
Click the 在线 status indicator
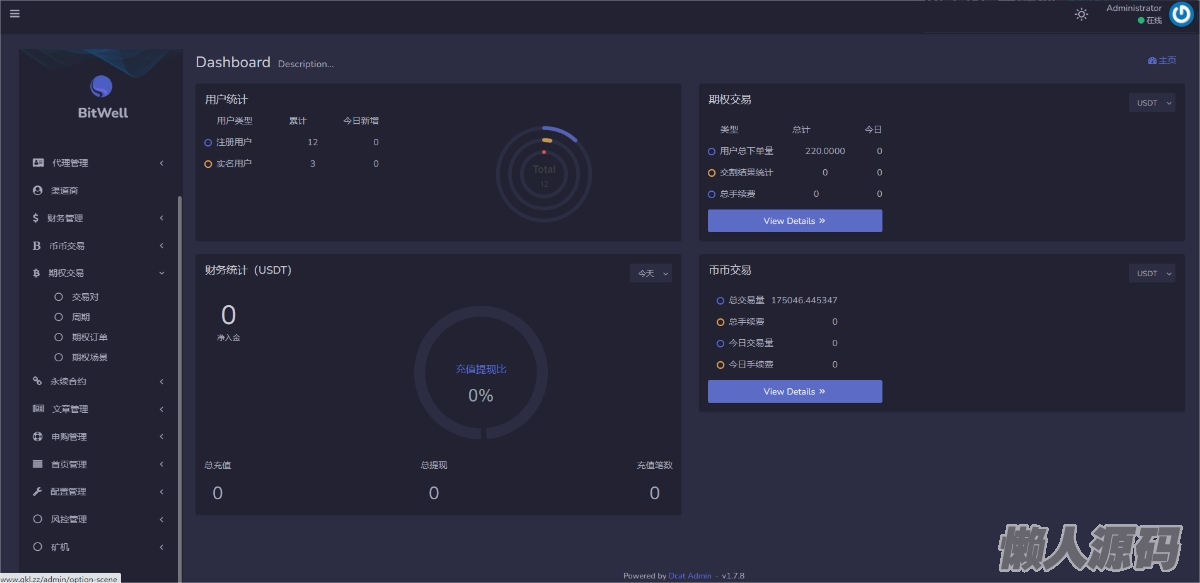pos(1150,20)
